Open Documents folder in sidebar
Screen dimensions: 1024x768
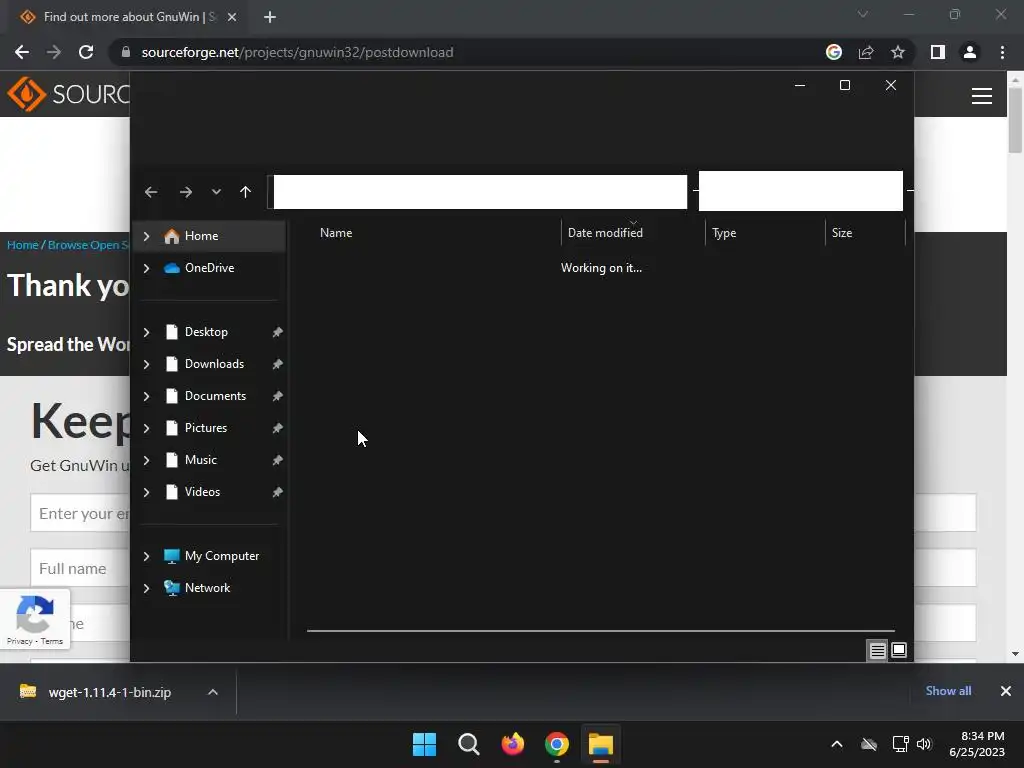[x=209, y=396]
